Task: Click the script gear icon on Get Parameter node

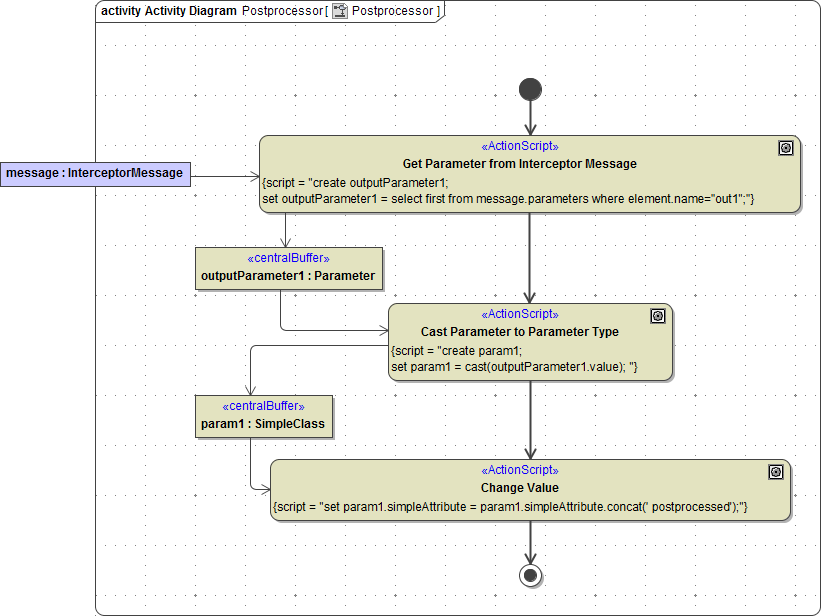Action: [x=786, y=147]
